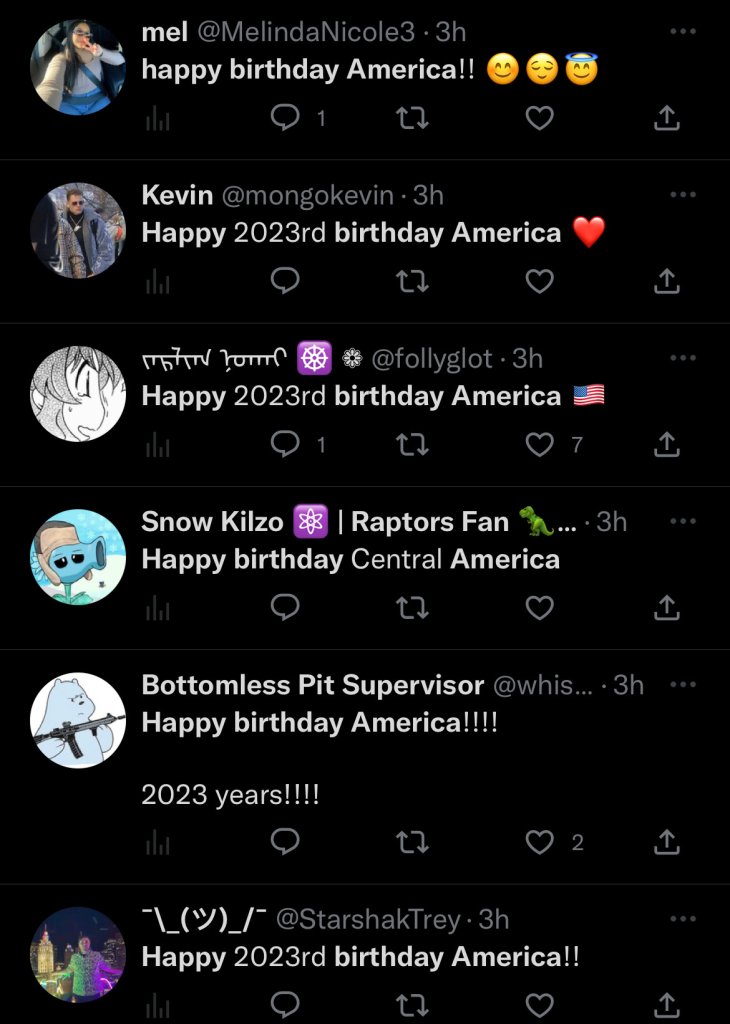Like the @follyglot tweet with 7 likes
This screenshot has height=1024, width=730.
[x=540, y=445]
